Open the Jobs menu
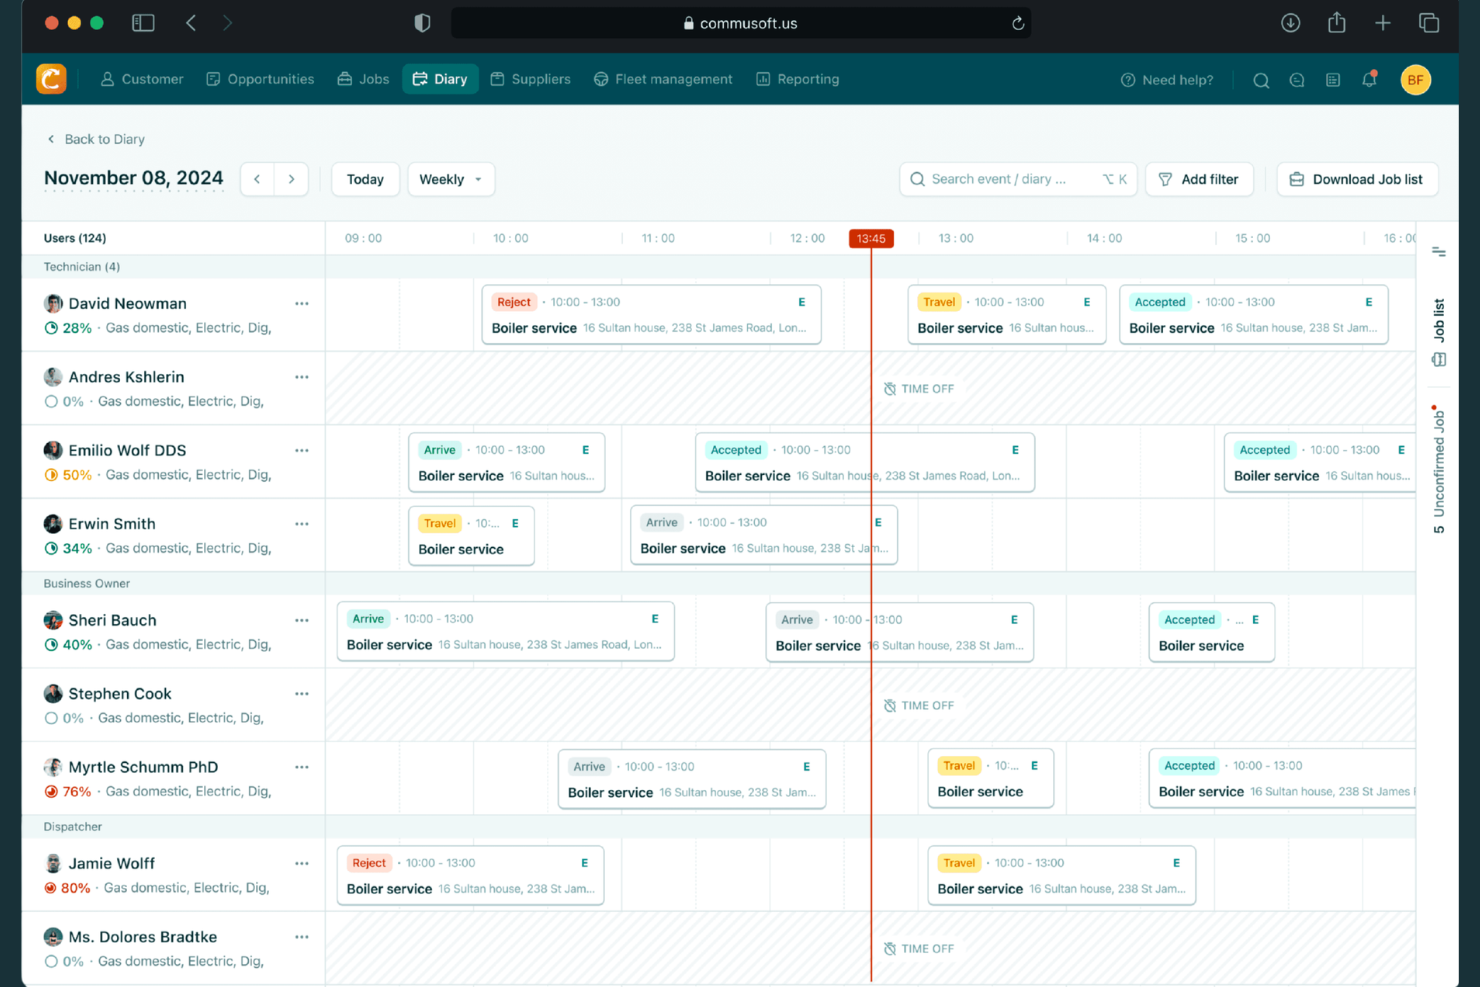Viewport: 1480px width, 987px height. [363, 79]
